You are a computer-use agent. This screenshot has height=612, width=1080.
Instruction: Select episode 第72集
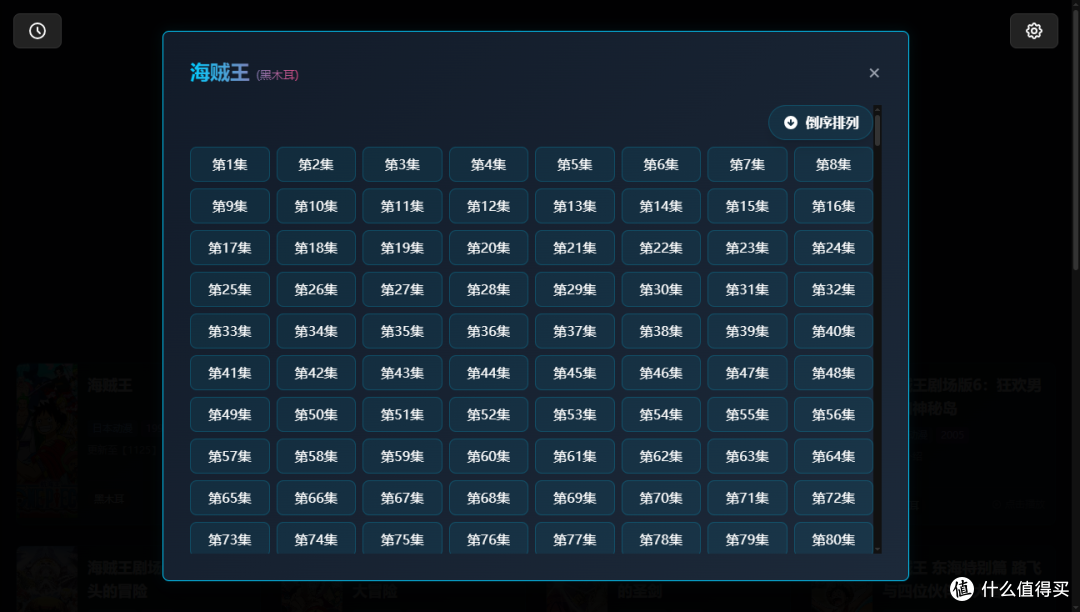(x=833, y=498)
